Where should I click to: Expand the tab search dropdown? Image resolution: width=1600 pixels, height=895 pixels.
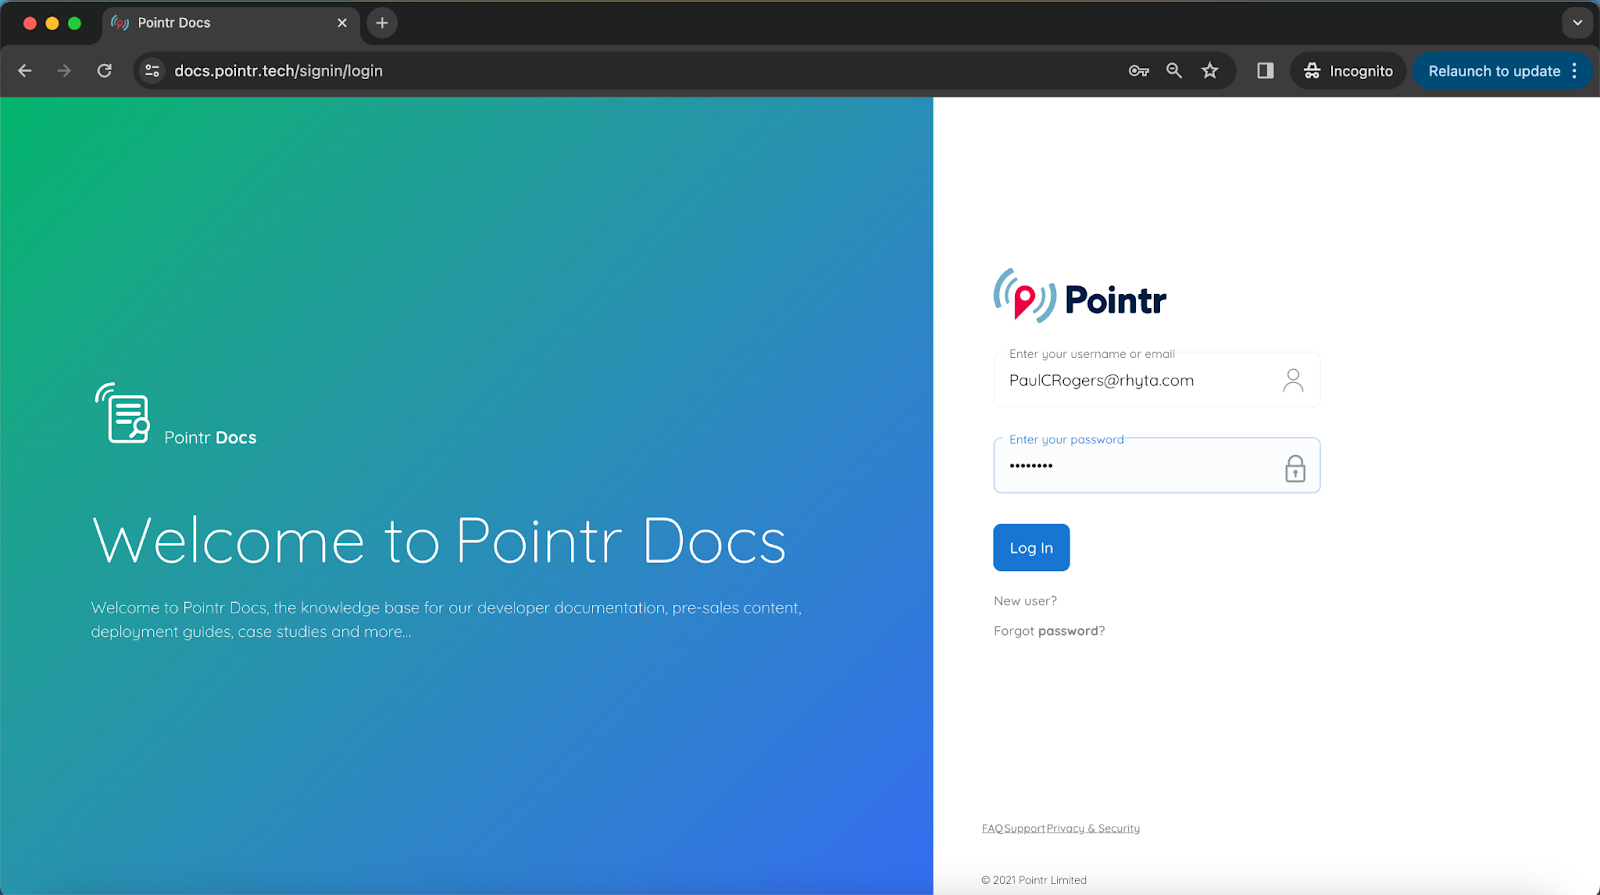pos(1577,23)
